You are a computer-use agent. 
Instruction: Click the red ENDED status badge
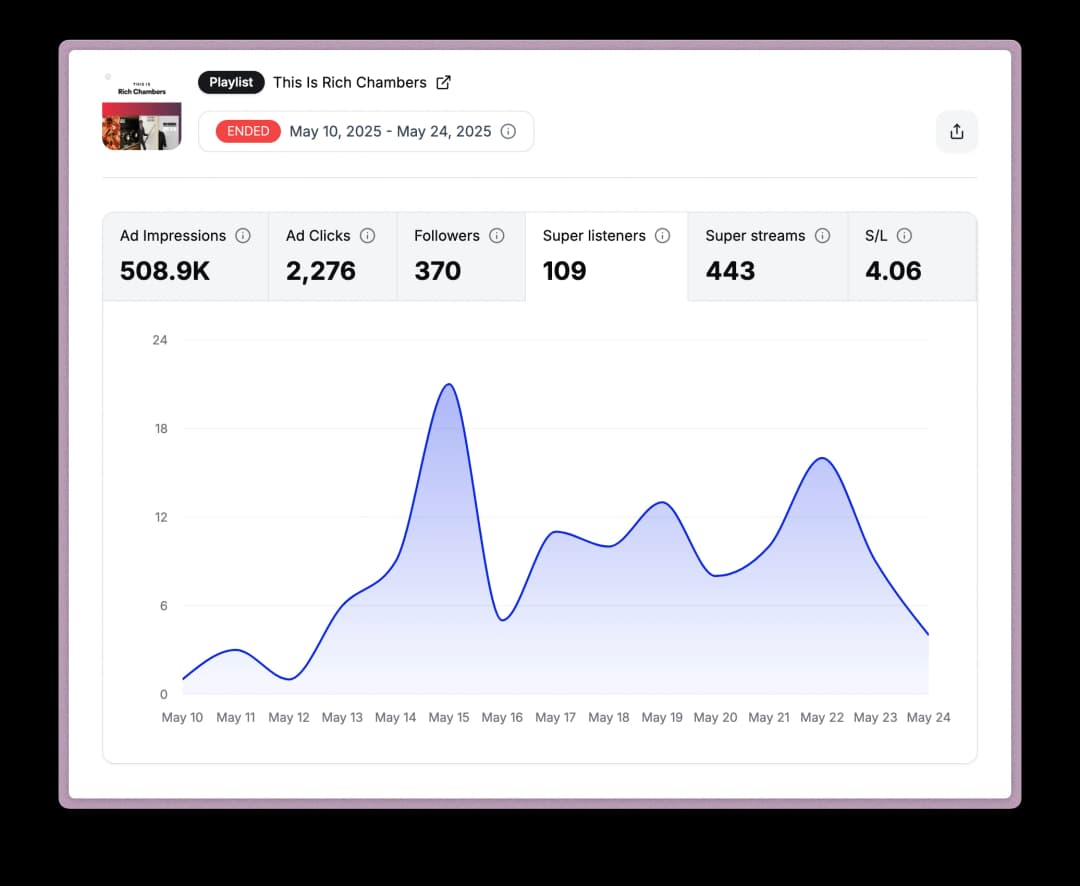pos(248,131)
